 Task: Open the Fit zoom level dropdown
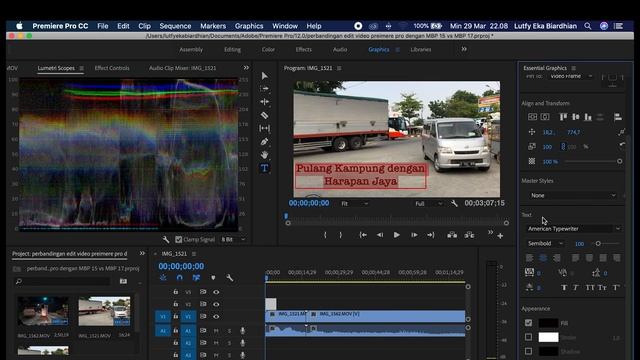[354, 203]
